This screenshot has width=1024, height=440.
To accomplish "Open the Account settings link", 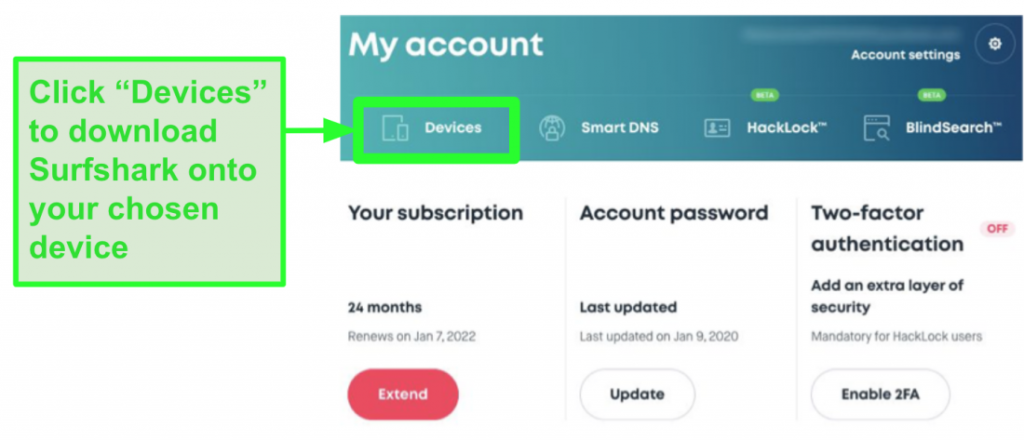I will [905, 55].
